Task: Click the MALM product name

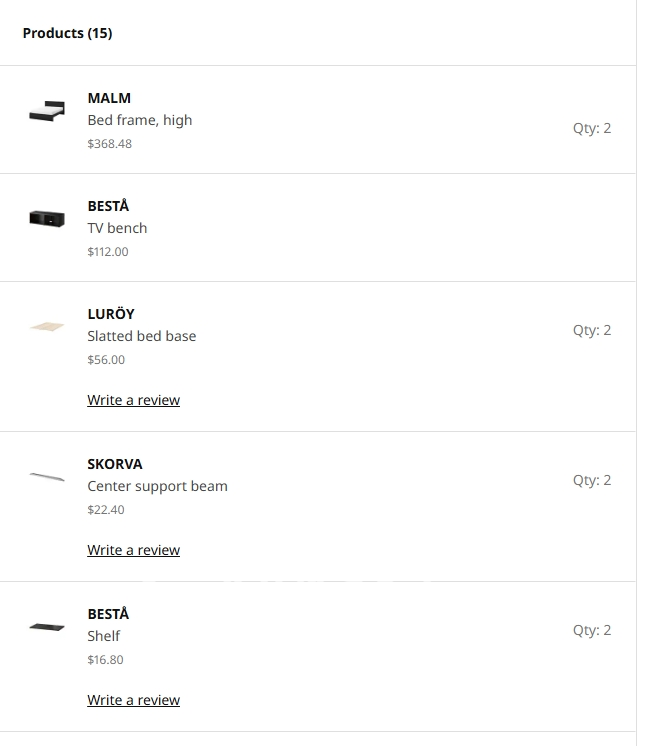Action: click(109, 98)
